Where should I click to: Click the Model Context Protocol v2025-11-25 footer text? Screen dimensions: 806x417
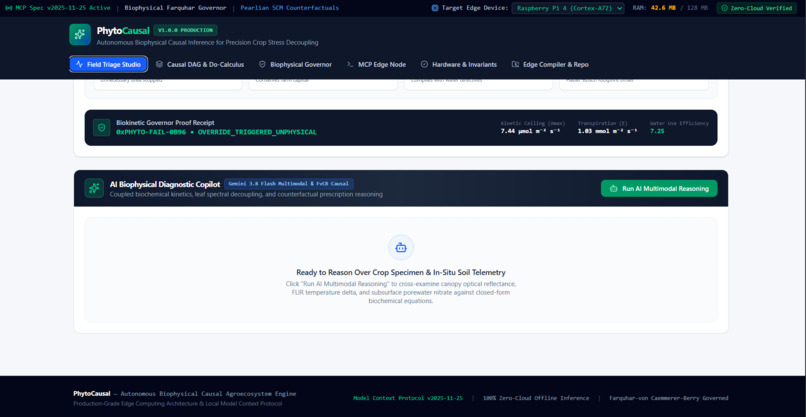(408, 398)
